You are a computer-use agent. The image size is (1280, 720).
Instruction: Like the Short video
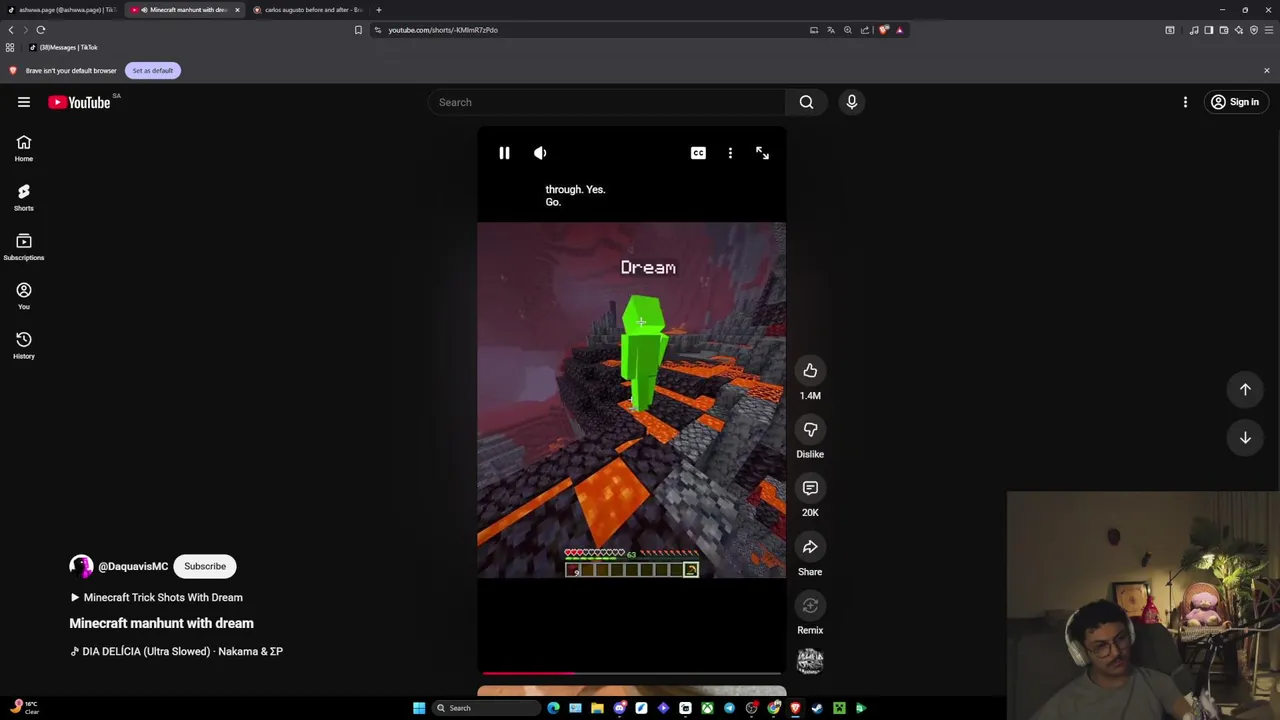click(810, 371)
